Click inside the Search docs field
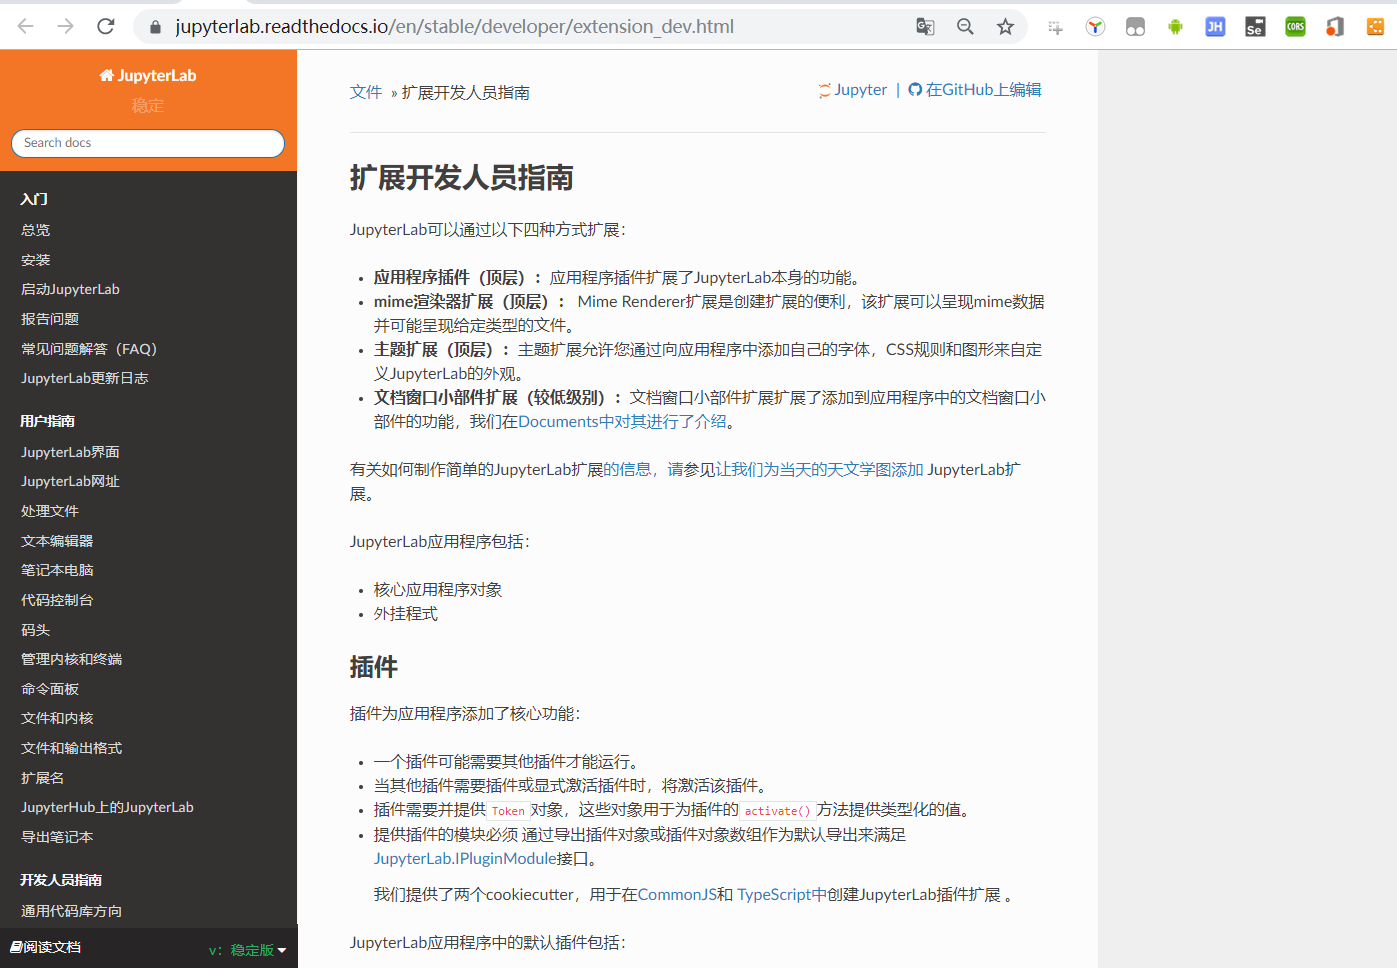The width and height of the screenshot is (1397, 968). [x=147, y=143]
